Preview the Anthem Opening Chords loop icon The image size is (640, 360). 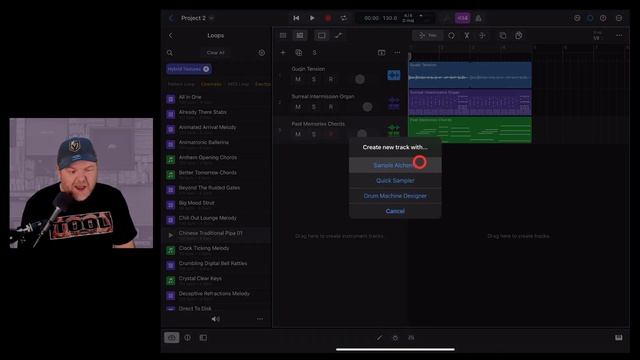pos(171,160)
